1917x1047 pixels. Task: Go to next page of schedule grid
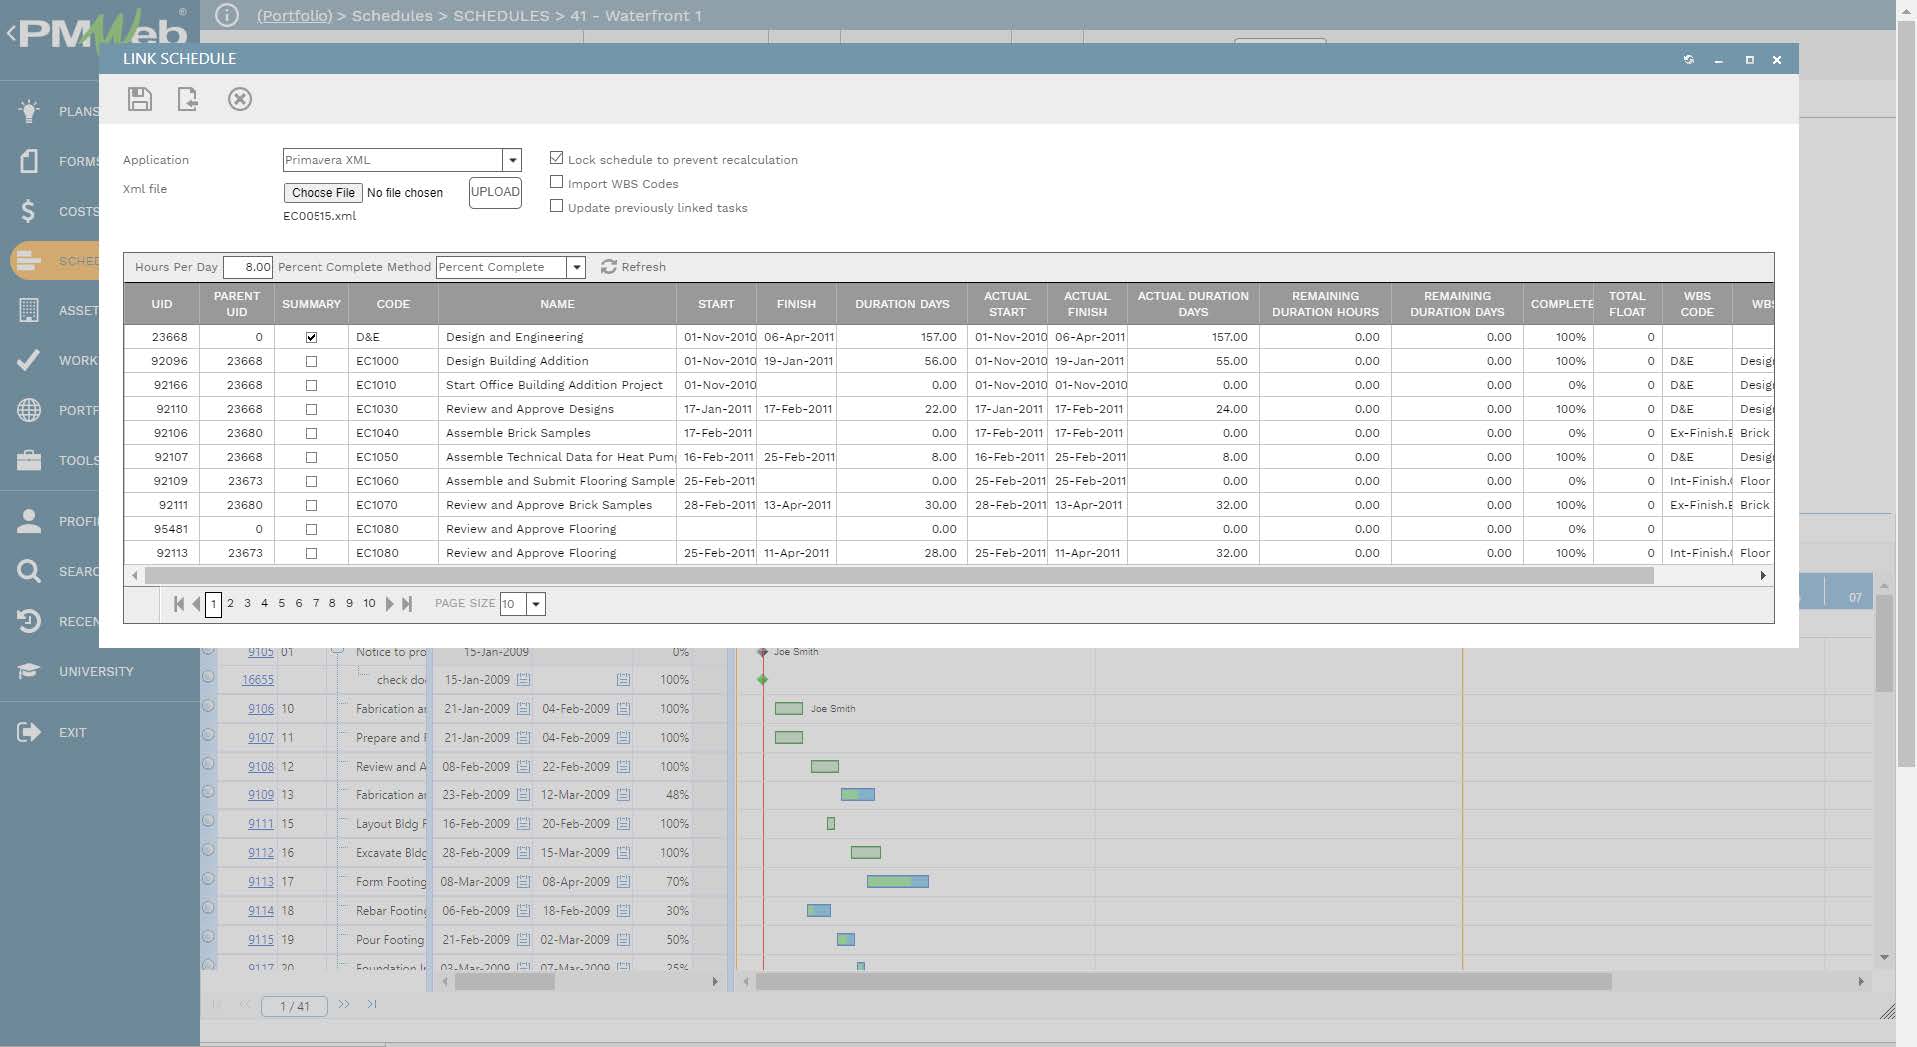click(390, 604)
